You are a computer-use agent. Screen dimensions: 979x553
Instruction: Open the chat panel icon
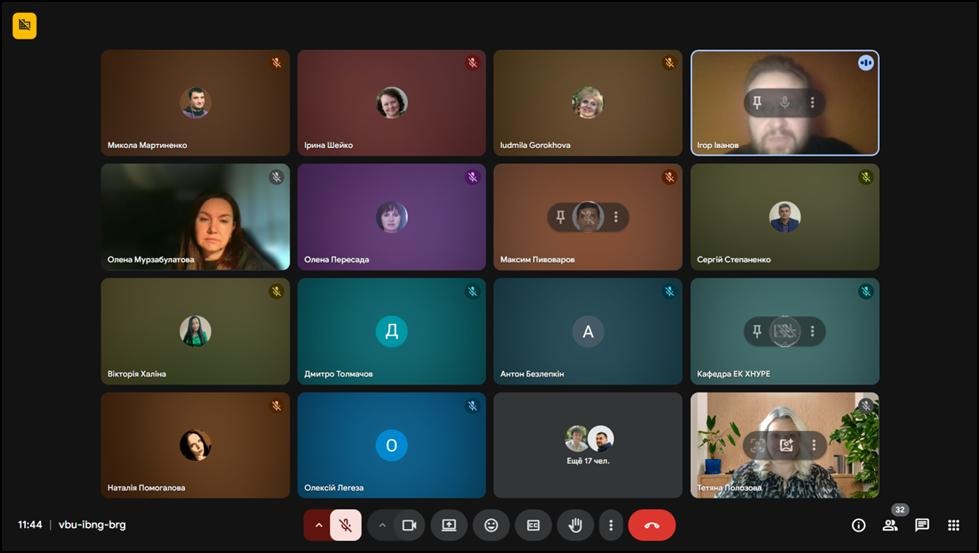coord(922,525)
